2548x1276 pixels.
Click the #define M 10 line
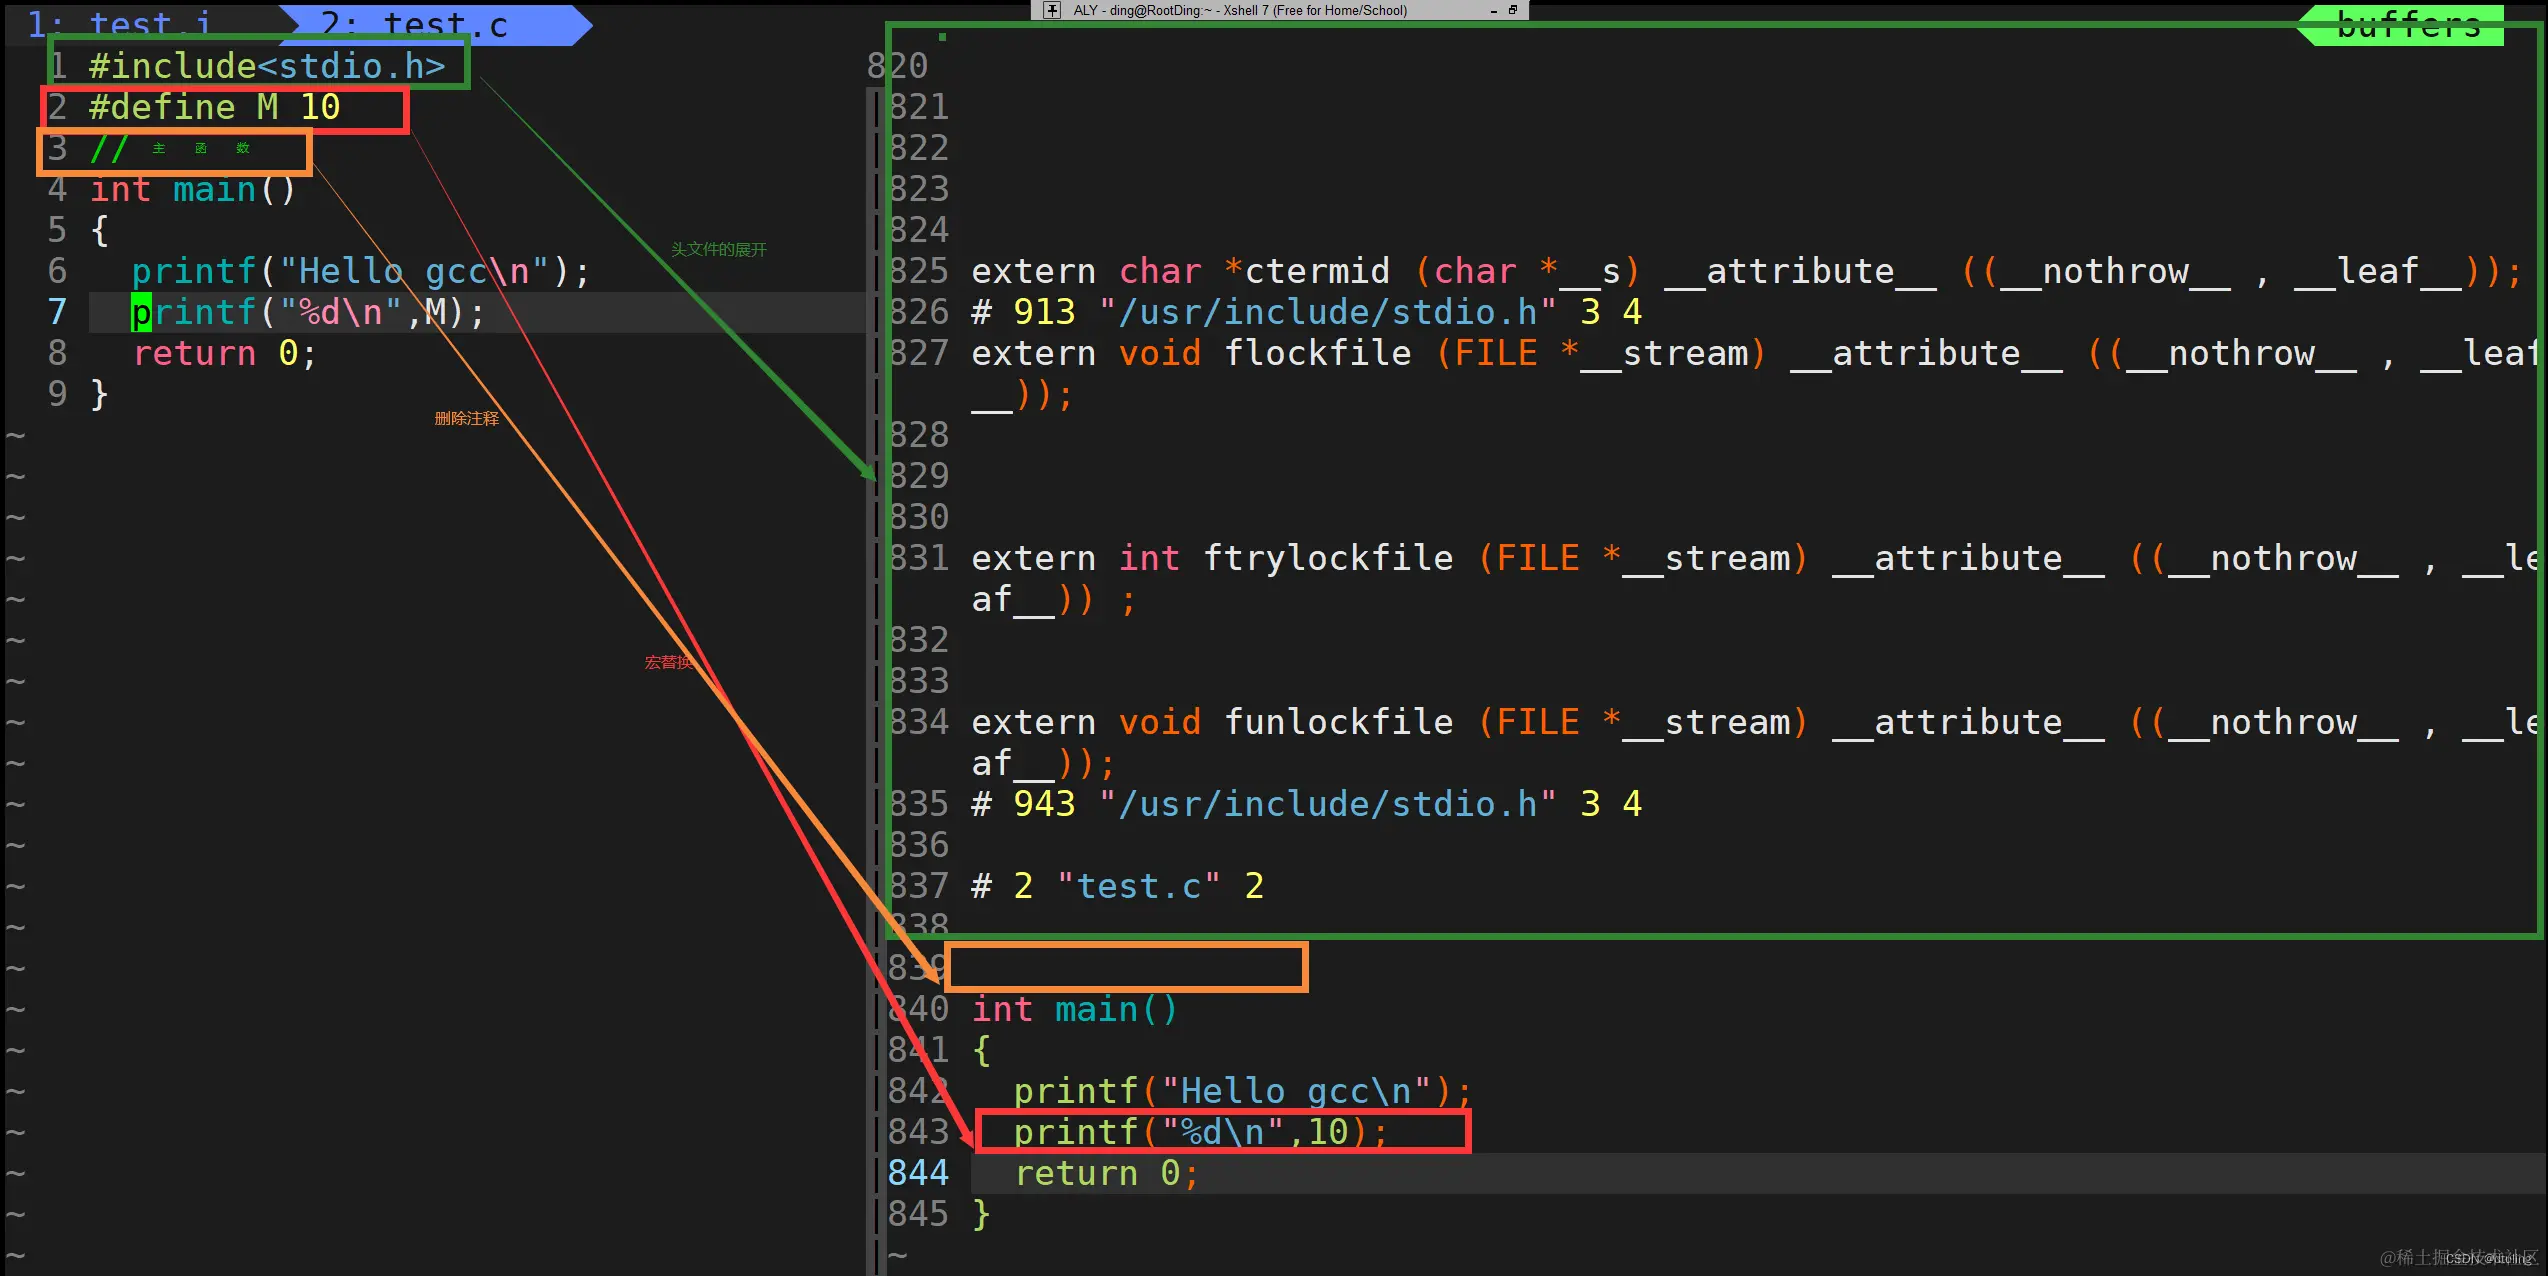tap(214, 107)
